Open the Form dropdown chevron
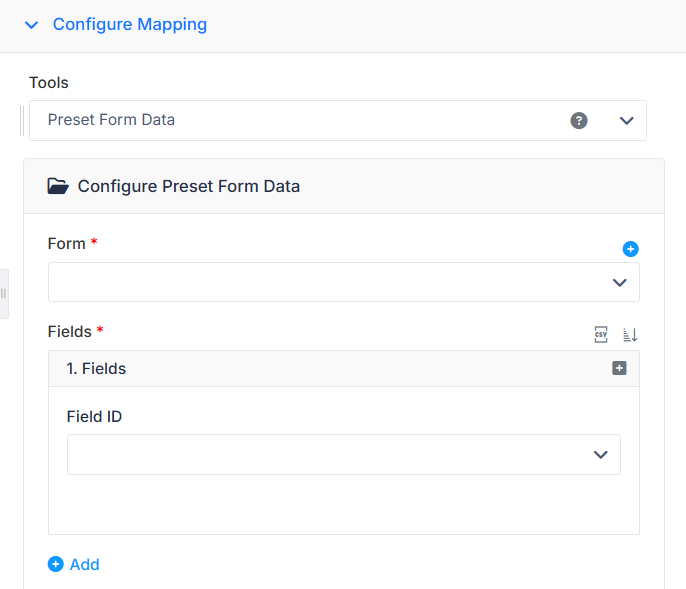686x589 pixels. click(x=619, y=283)
